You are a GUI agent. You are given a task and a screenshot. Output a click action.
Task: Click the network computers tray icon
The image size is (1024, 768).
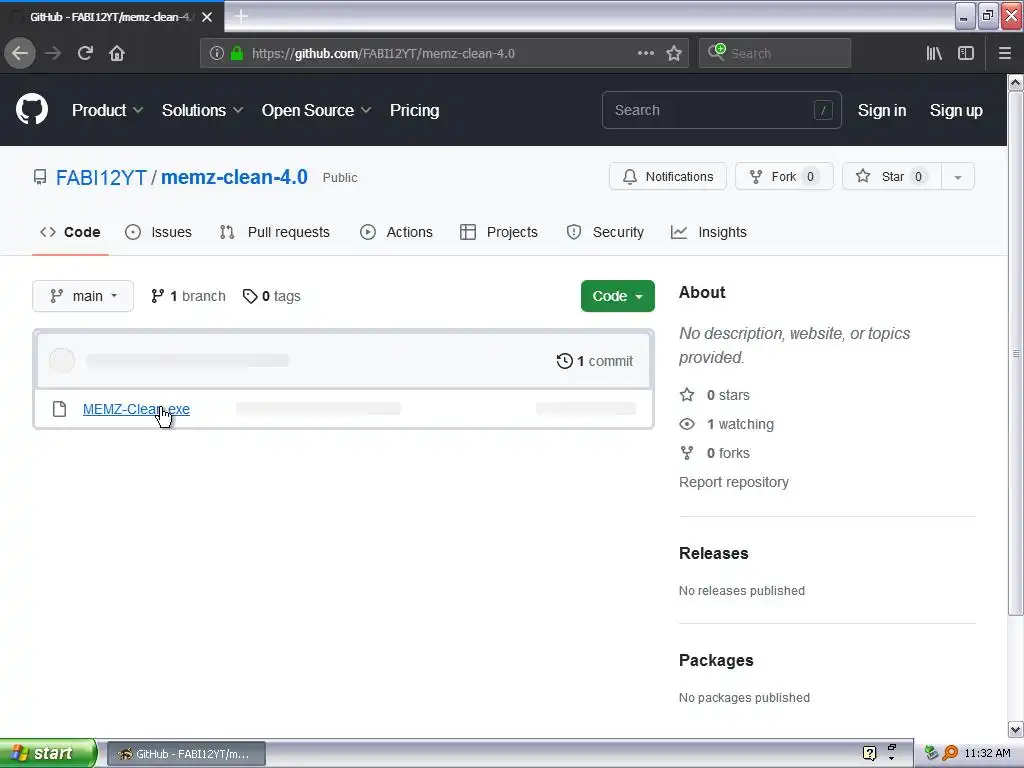[x=932, y=753]
